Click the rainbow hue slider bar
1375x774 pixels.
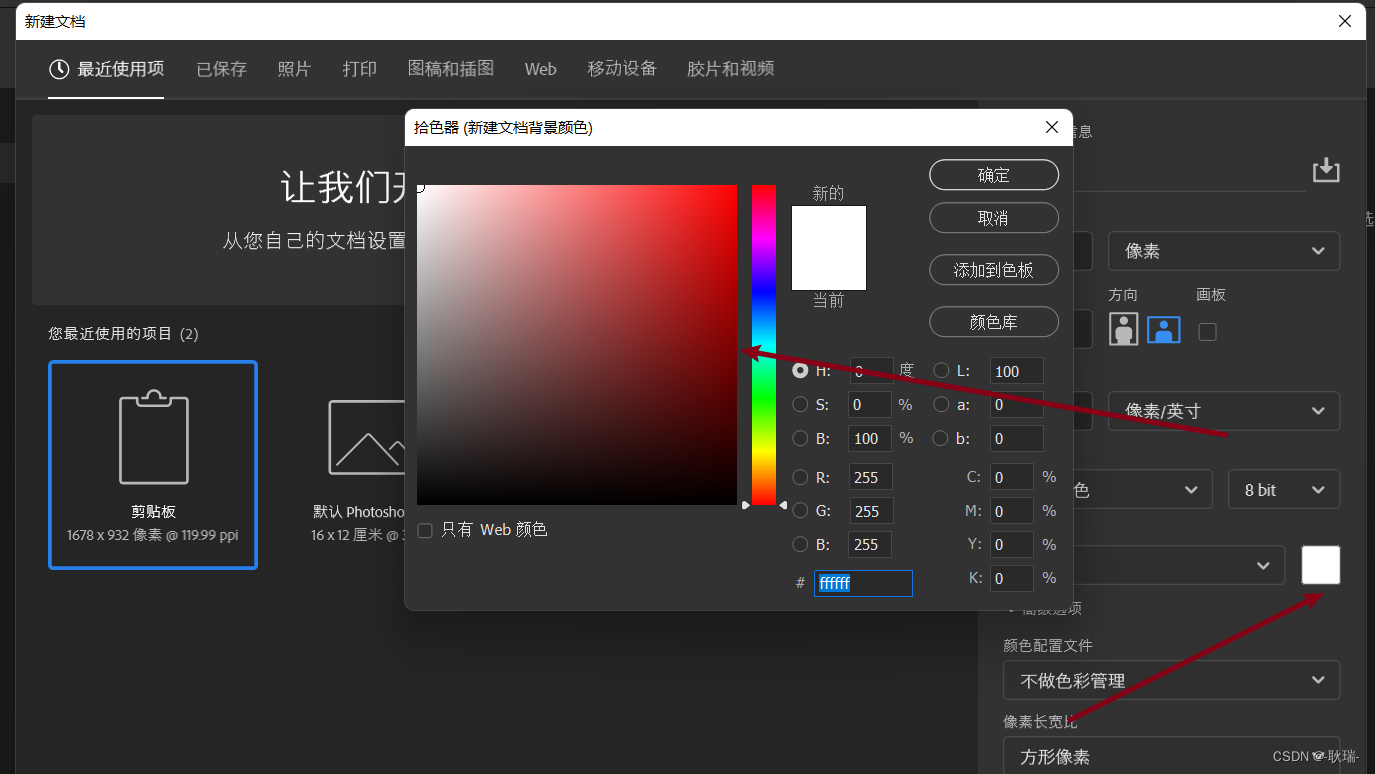pos(764,345)
